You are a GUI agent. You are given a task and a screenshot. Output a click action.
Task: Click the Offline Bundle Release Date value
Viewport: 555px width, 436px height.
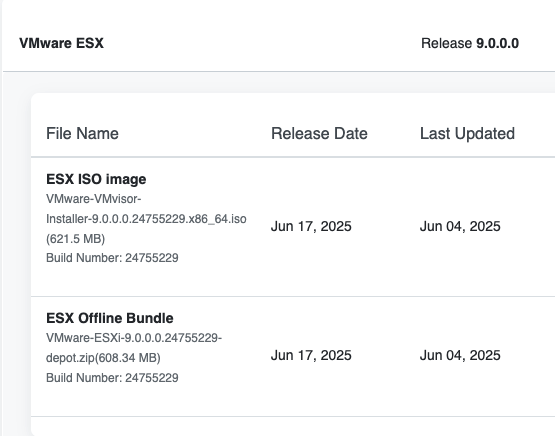[x=311, y=355]
